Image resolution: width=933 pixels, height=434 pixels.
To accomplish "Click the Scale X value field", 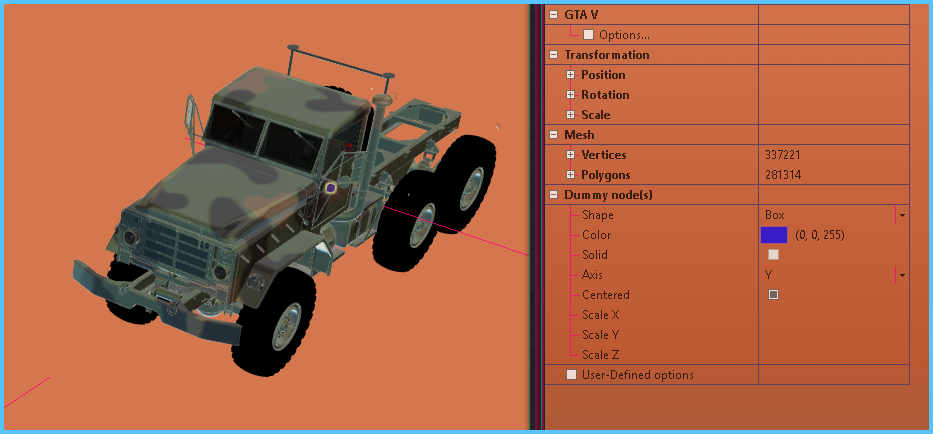I will tap(832, 315).
